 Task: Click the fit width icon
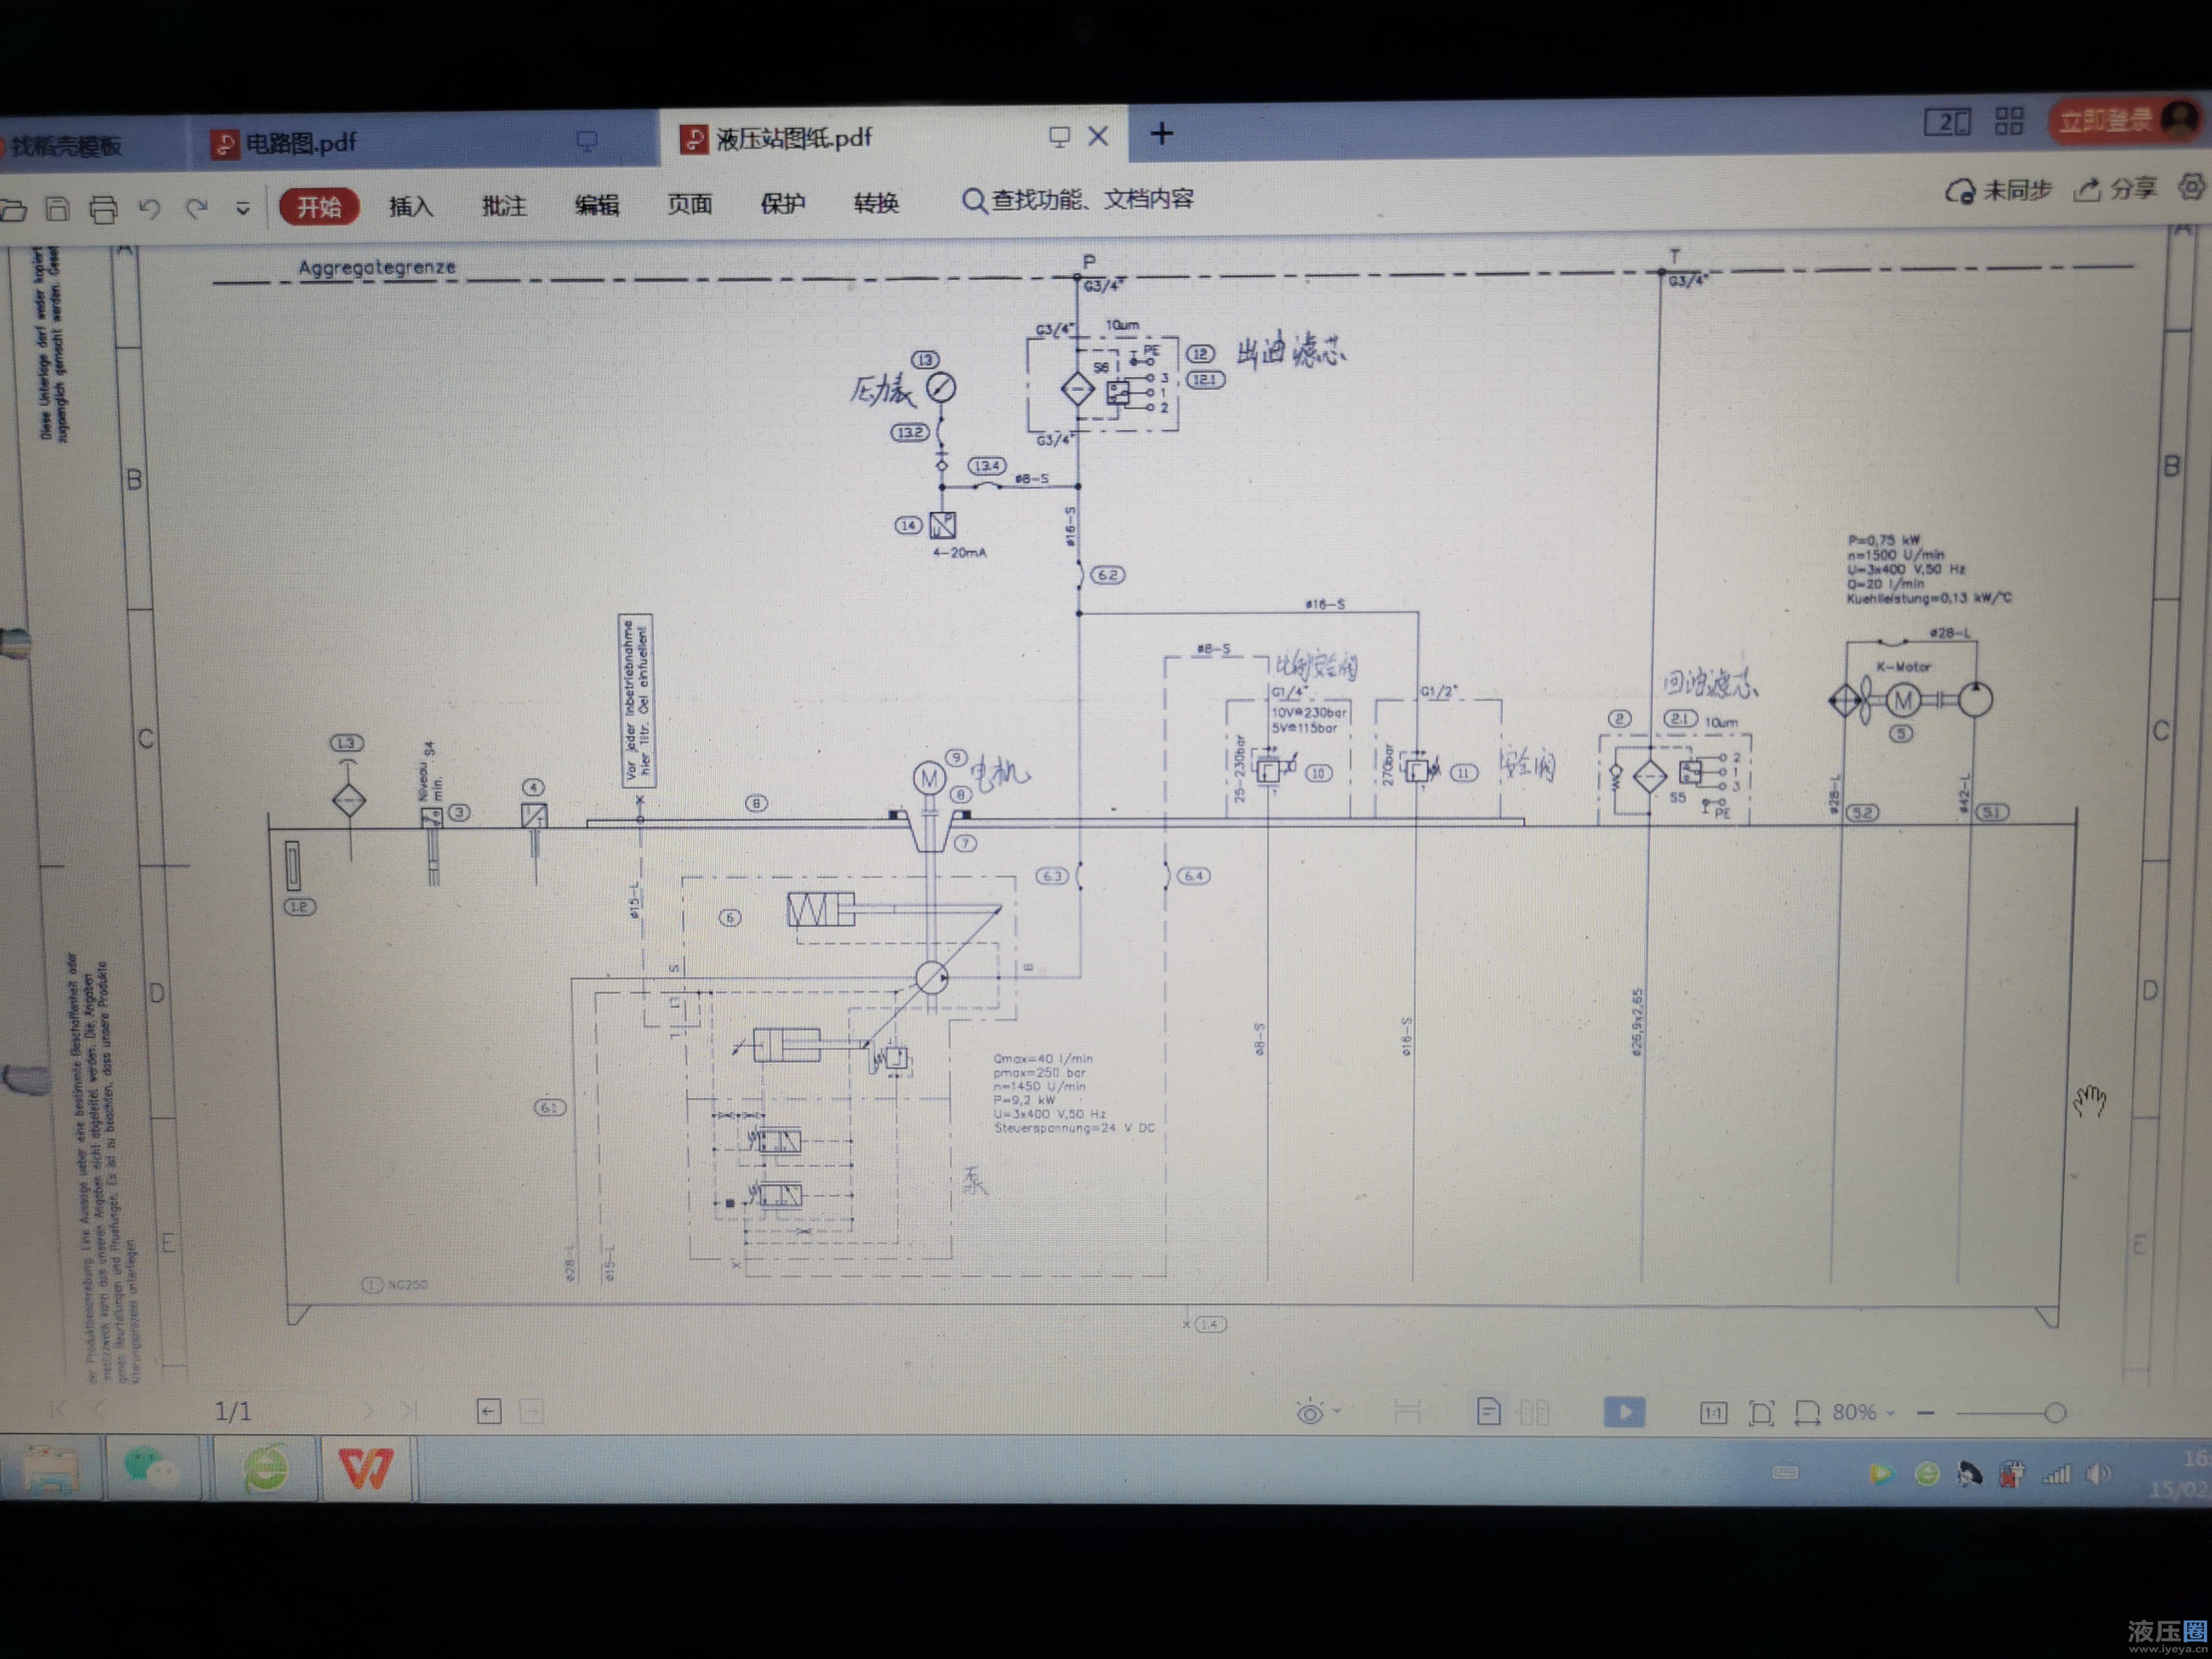pyautogui.click(x=1807, y=1413)
